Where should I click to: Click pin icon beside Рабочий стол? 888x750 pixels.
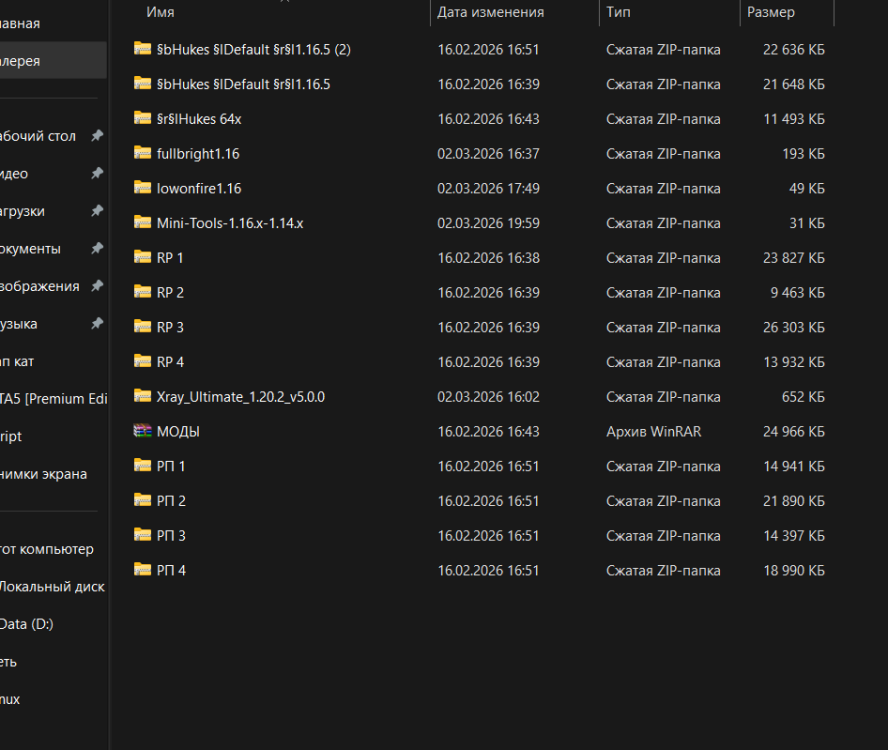[x=97, y=135]
